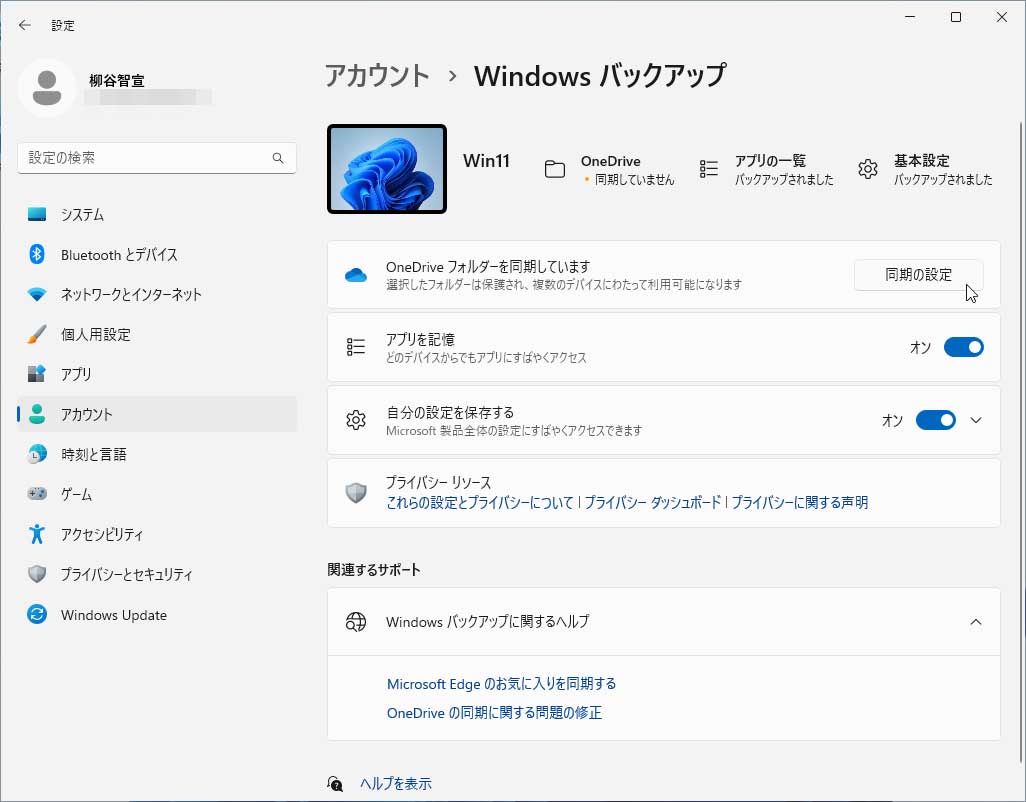
Task: Select Windows Update in the sidebar
Action: 157,615
